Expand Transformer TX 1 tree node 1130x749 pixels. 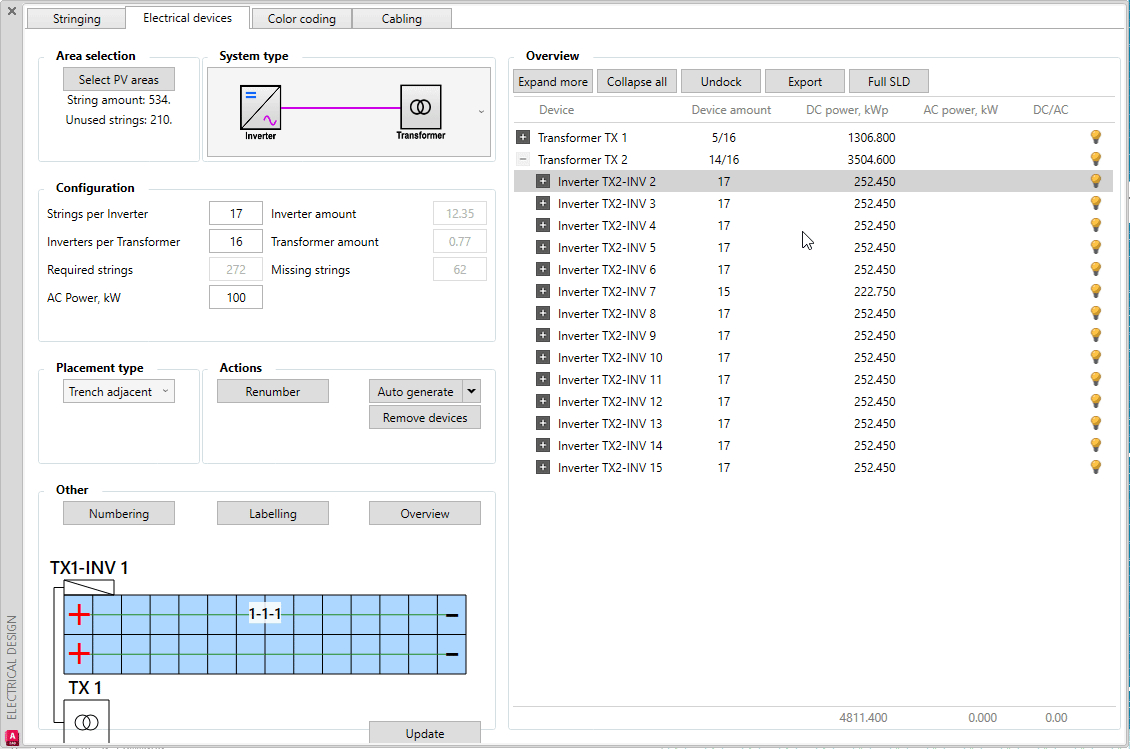coord(523,137)
